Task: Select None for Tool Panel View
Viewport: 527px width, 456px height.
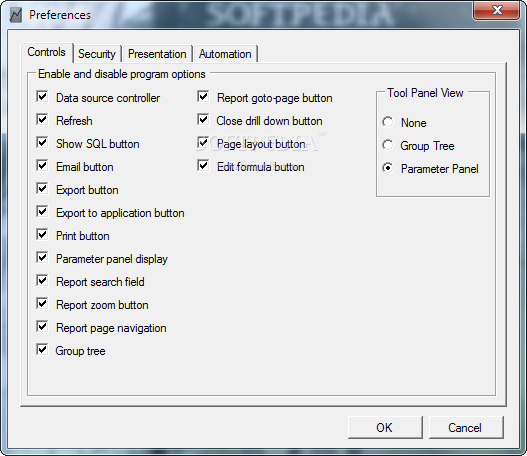Action: [388, 122]
